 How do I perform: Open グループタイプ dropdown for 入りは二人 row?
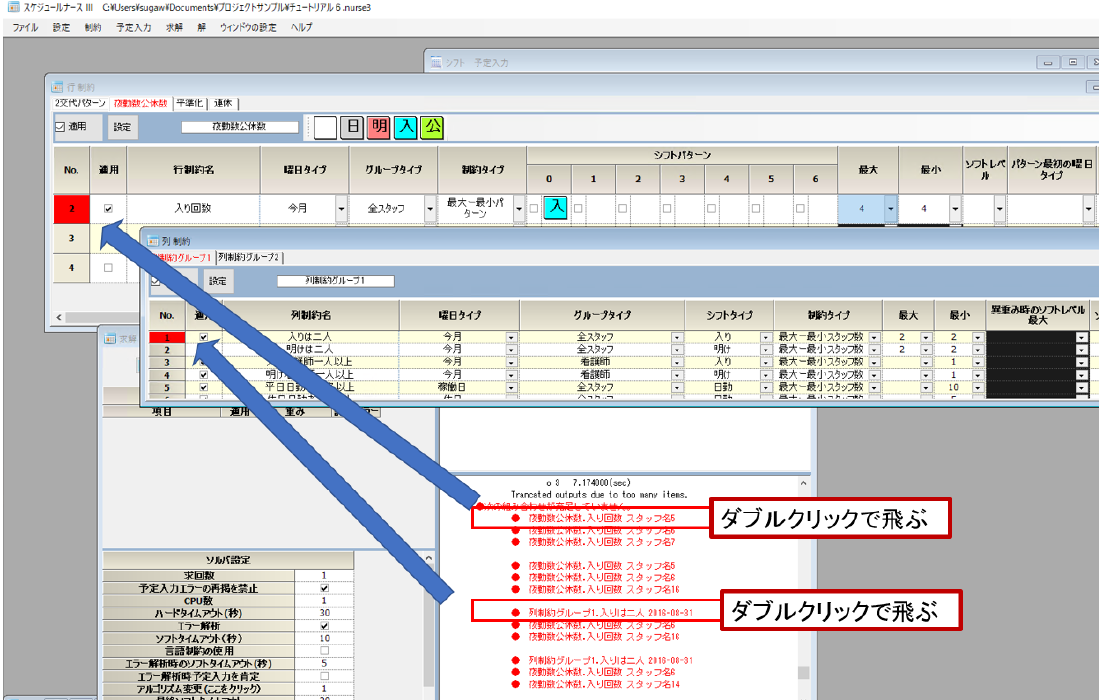[677, 338]
